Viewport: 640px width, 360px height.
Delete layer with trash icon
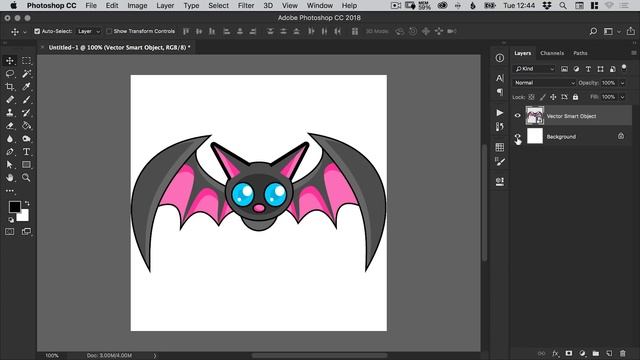point(622,353)
